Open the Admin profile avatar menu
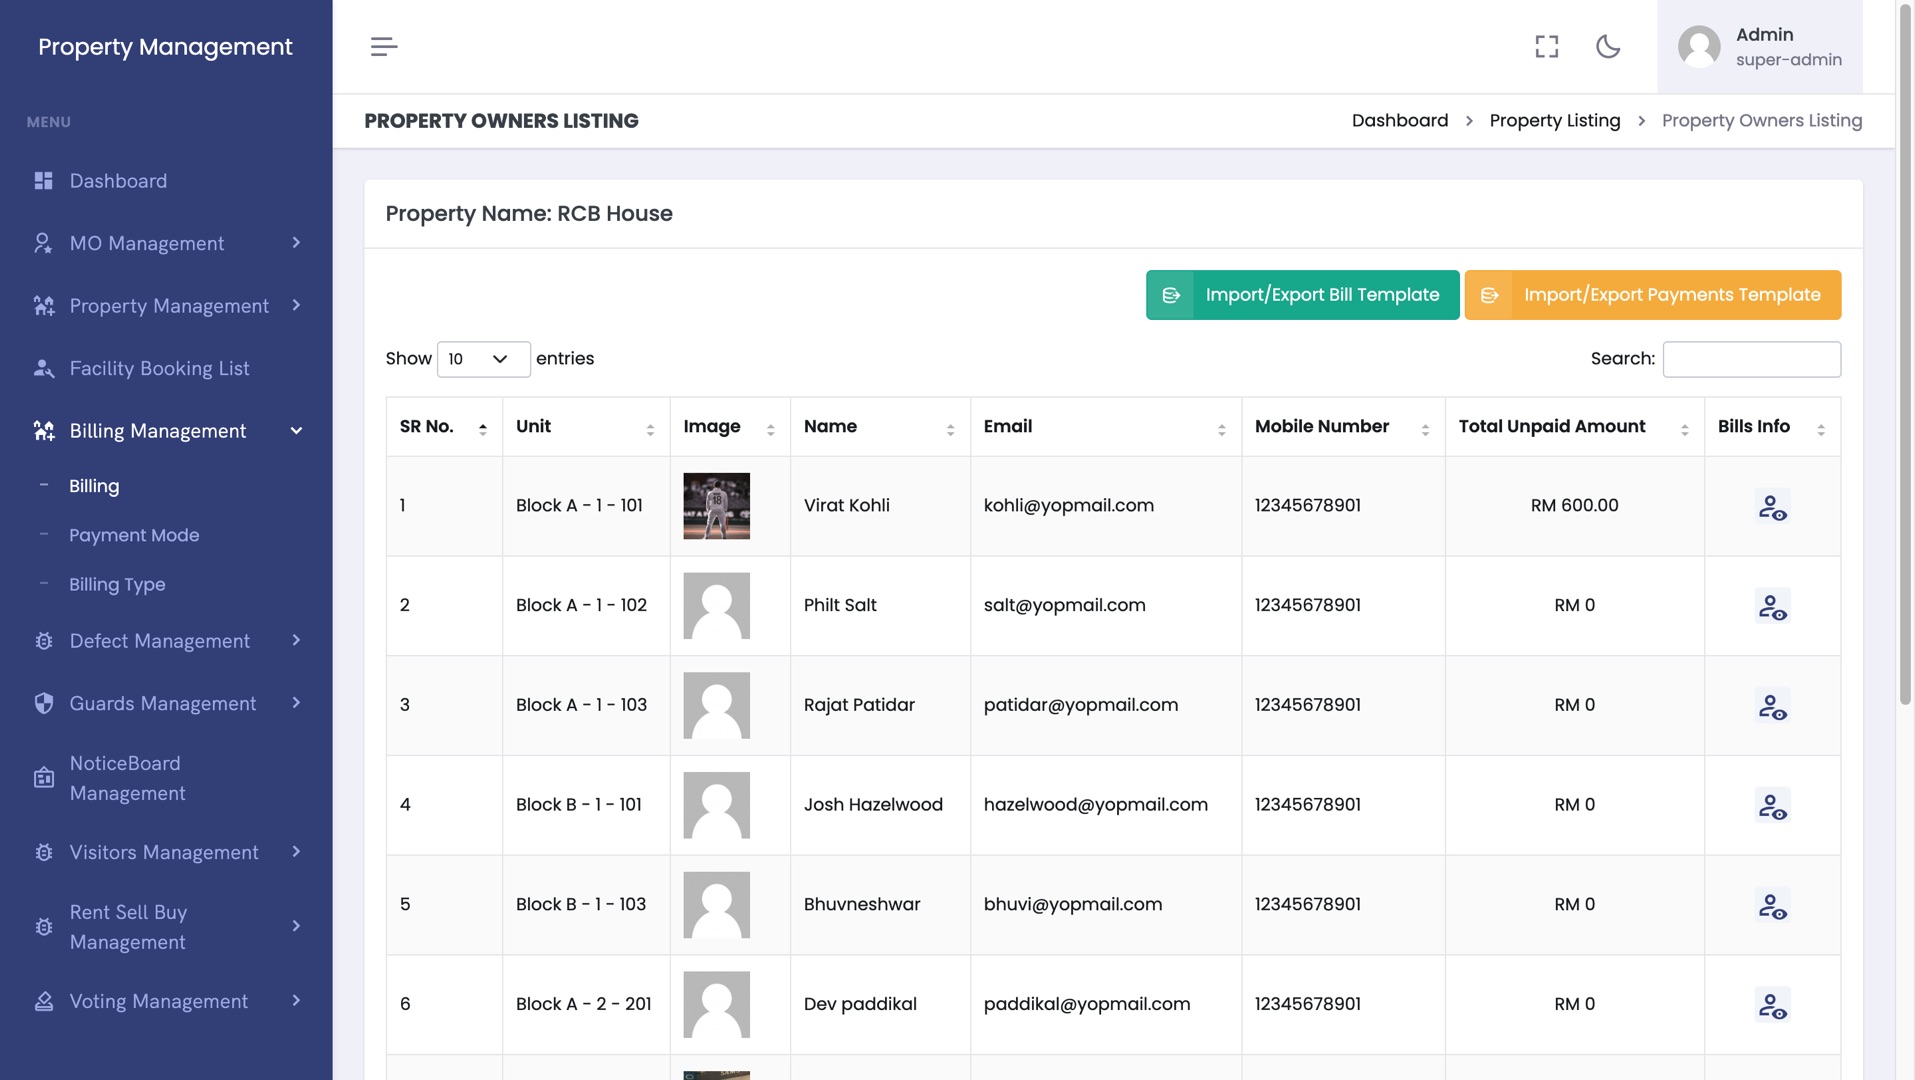 click(x=1698, y=47)
